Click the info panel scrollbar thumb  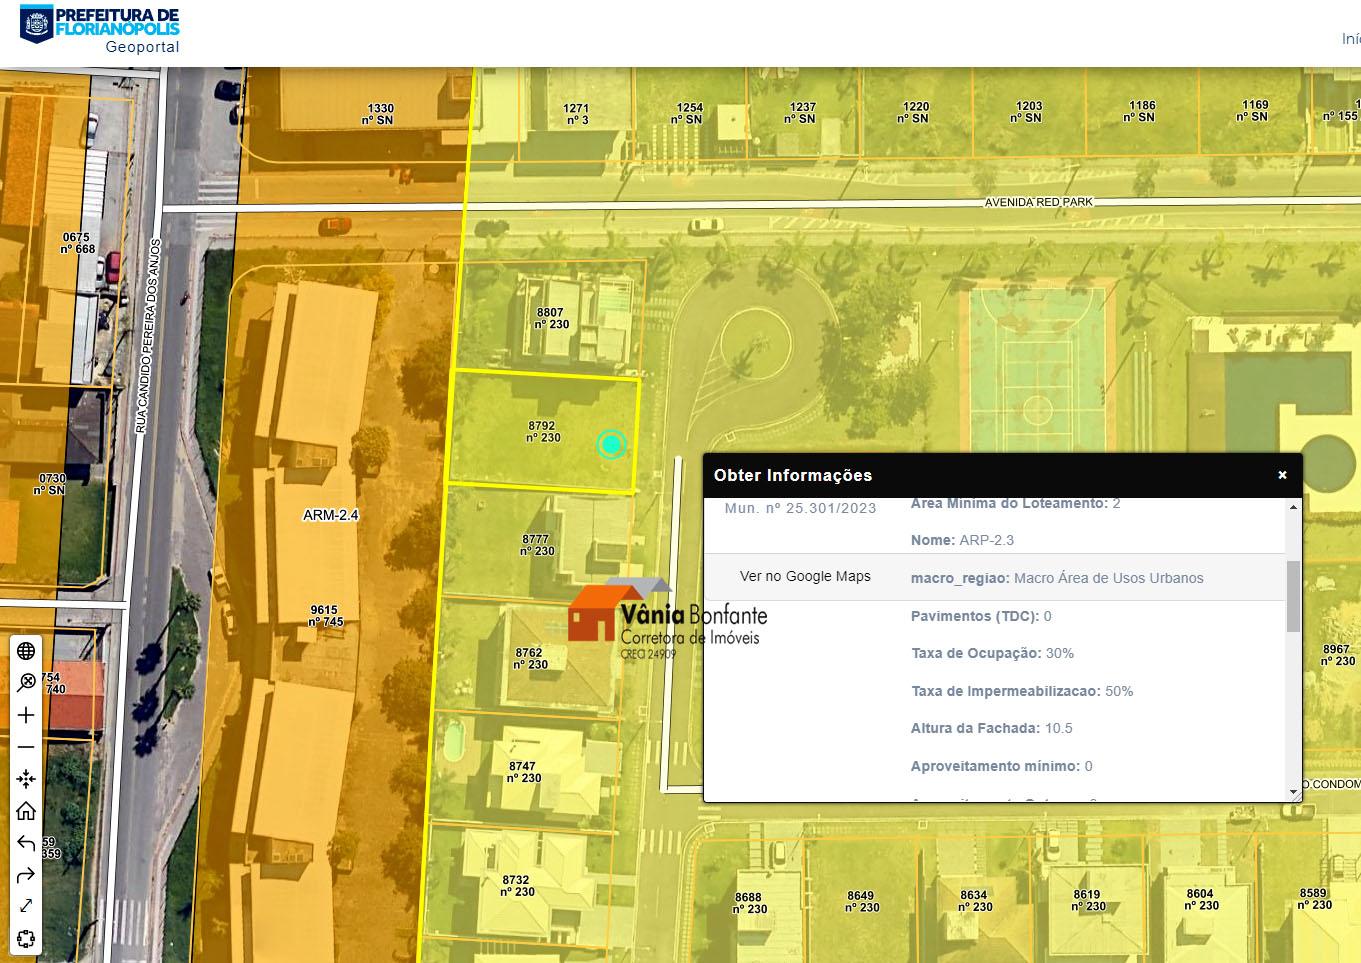[1293, 596]
